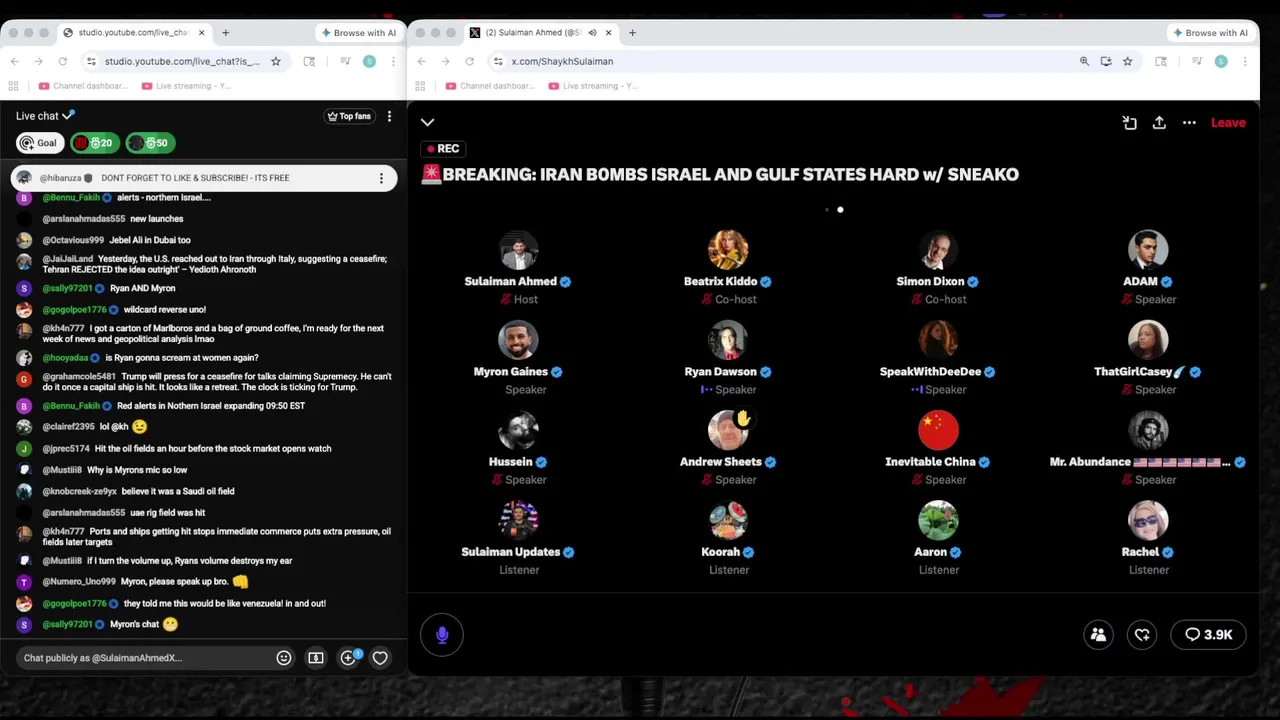Click Browse with AI in the YouTube Studio window
Screen dimensions: 1280x720
(x=359, y=32)
